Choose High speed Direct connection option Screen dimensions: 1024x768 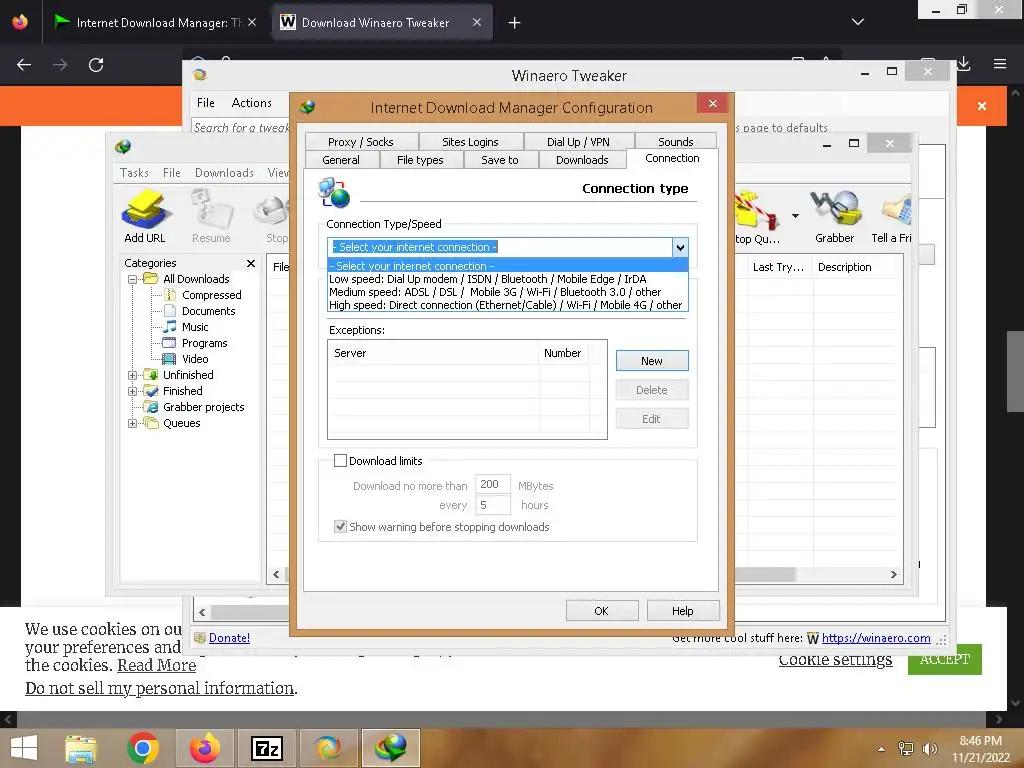(x=507, y=305)
